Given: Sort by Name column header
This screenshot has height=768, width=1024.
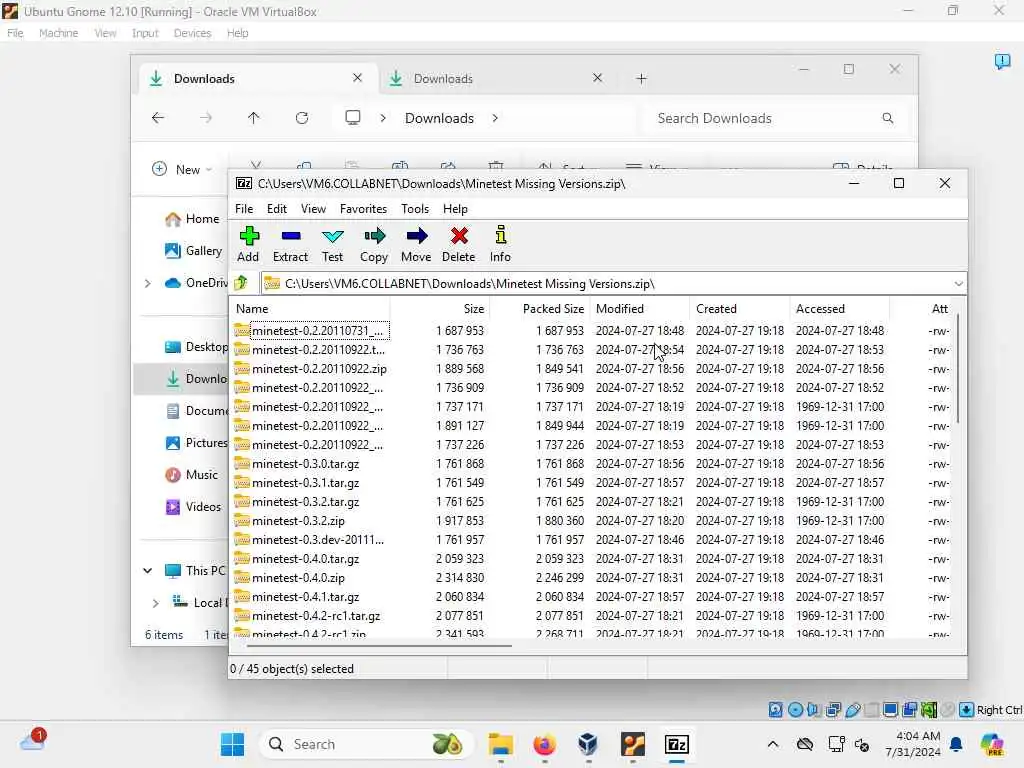Looking at the screenshot, I should [310, 309].
